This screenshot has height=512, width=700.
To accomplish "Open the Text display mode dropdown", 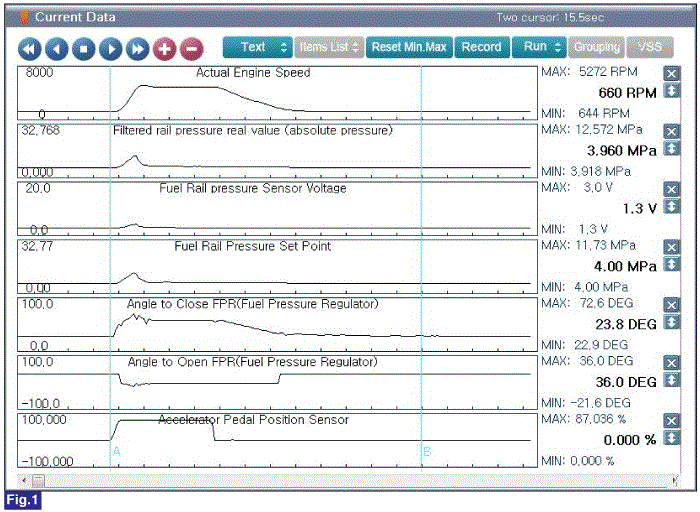I will click(258, 47).
